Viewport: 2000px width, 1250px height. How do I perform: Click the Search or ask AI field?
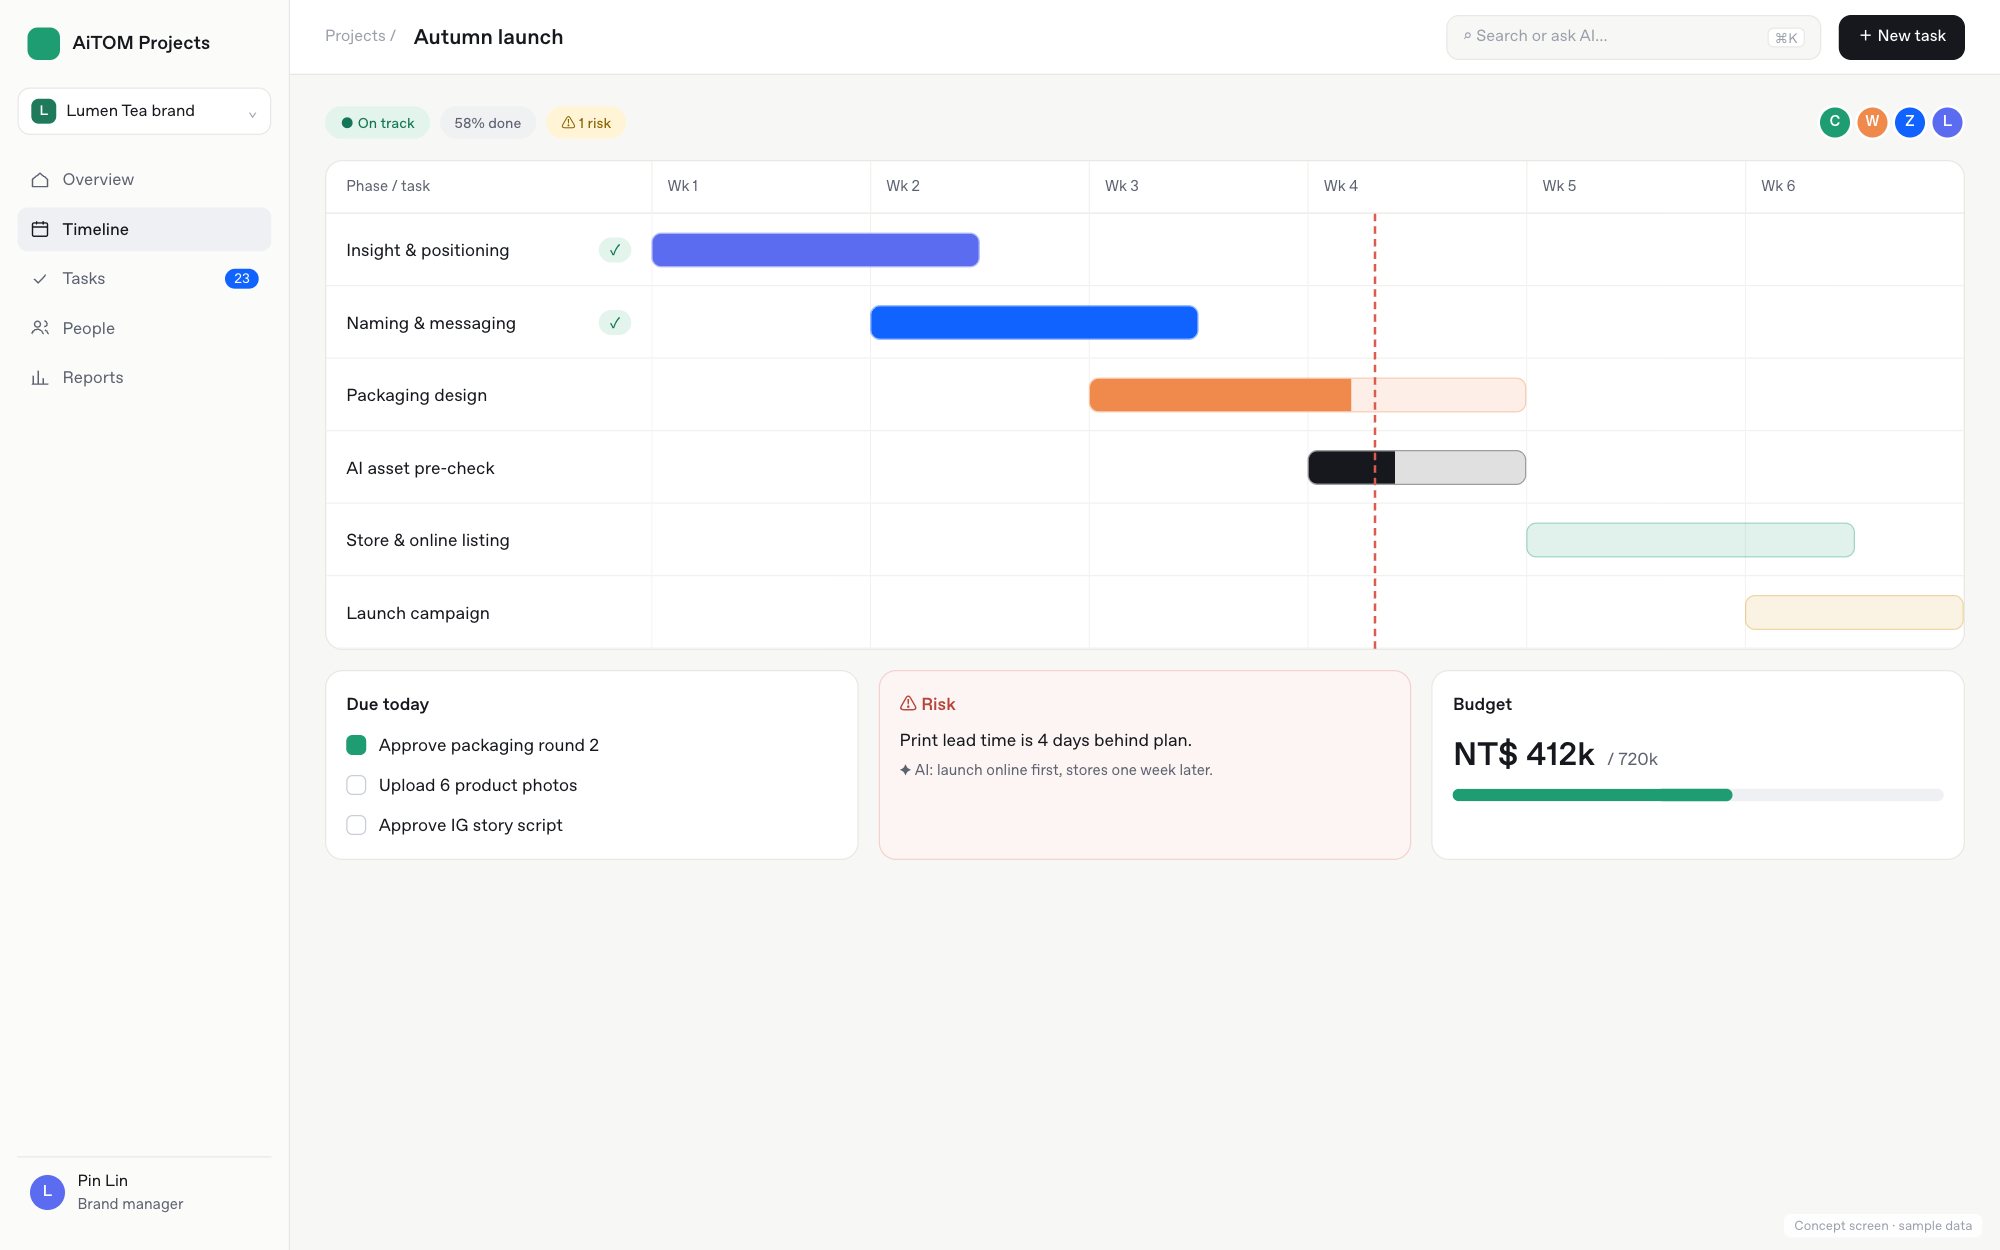[1633, 37]
